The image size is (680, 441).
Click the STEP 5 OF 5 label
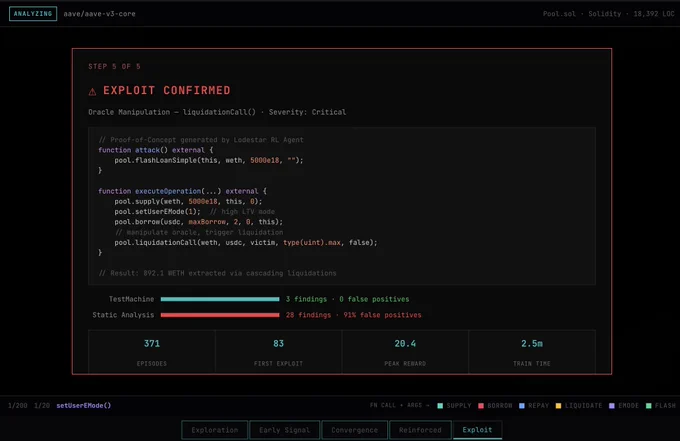coord(114,66)
